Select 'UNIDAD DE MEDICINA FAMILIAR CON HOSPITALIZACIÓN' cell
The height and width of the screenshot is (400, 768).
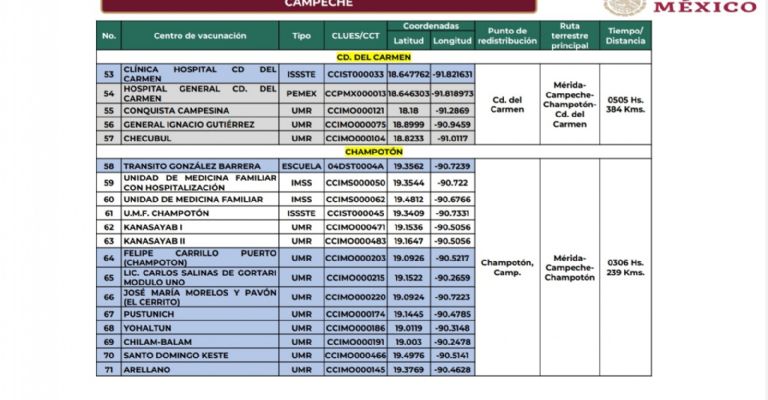[x=200, y=183]
